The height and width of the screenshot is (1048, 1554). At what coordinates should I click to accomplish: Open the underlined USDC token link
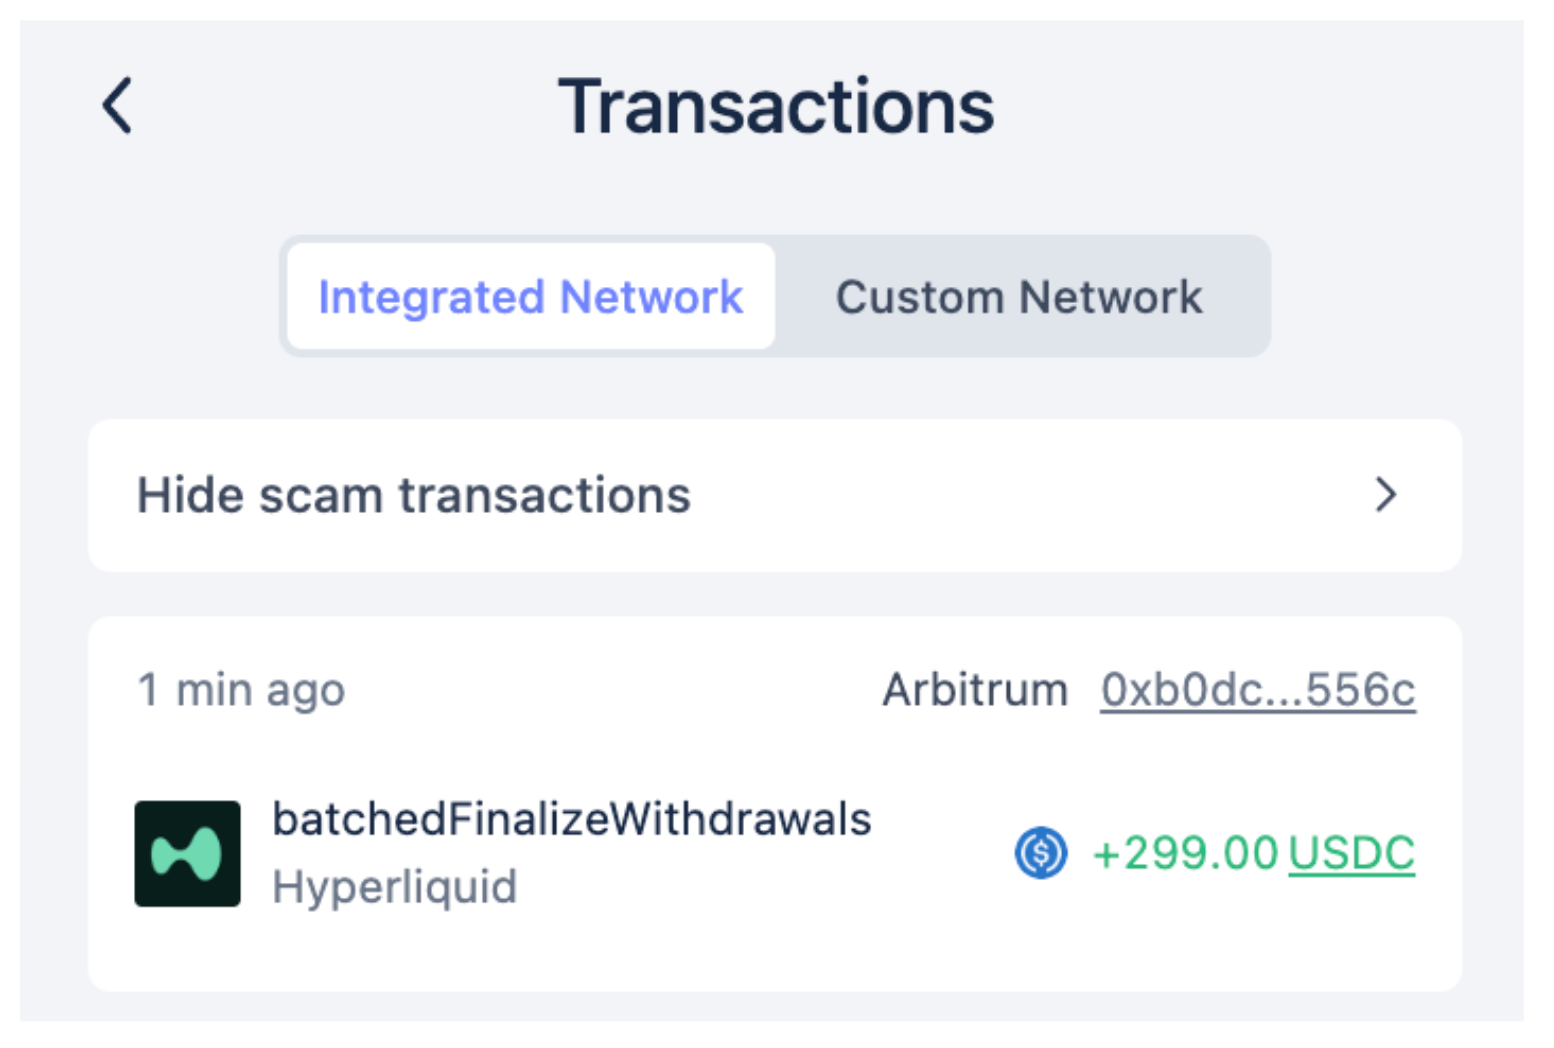[1351, 853]
